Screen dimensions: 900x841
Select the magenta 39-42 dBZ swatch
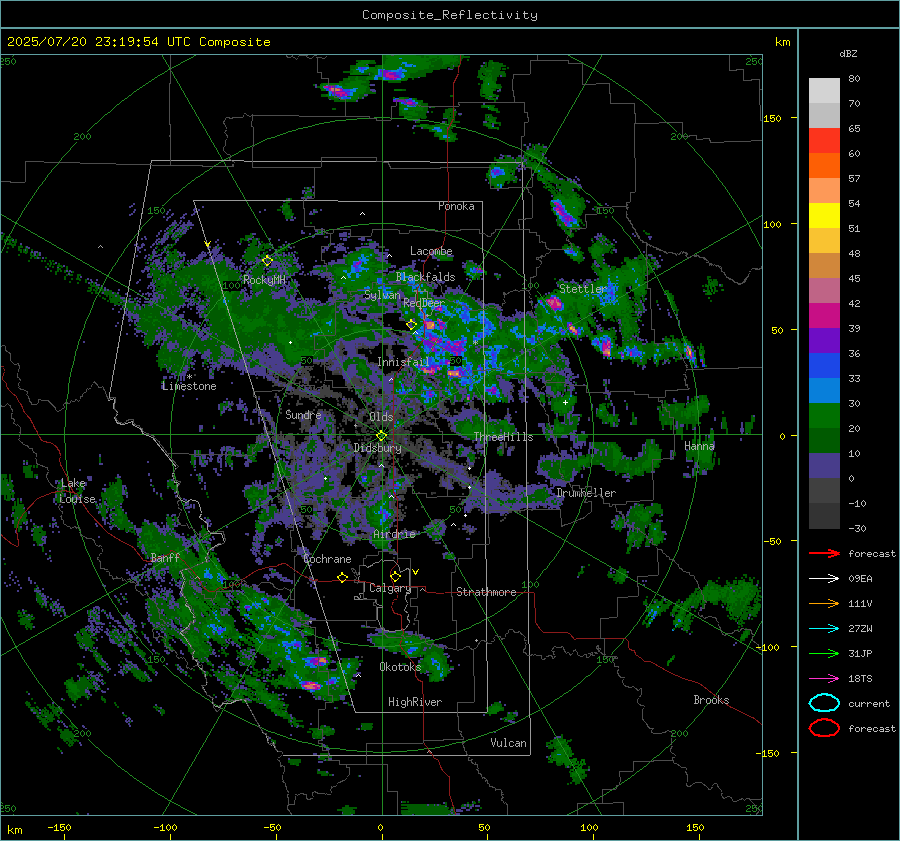[x=824, y=316]
